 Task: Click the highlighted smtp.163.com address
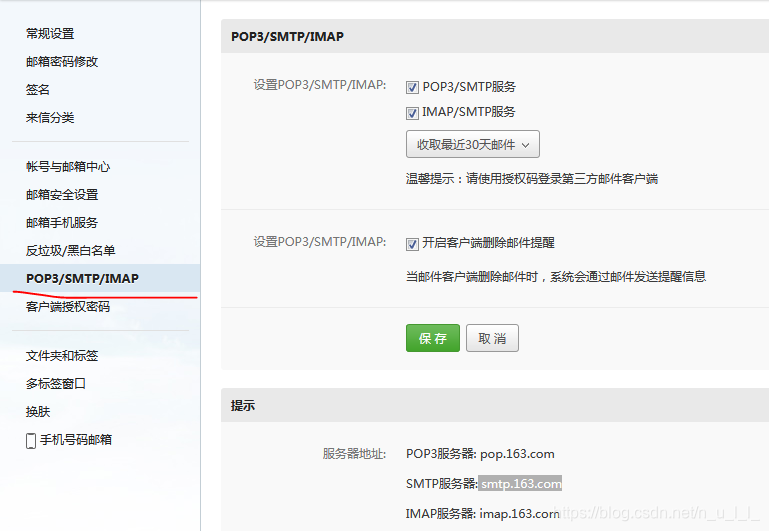(x=520, y=484)
